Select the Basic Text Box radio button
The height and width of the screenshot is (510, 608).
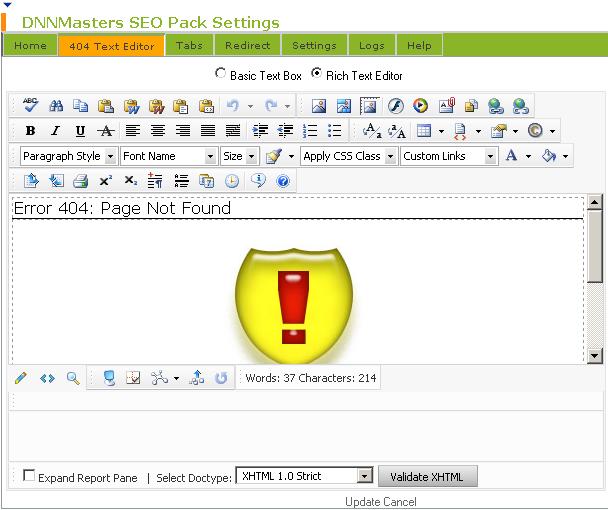tap(220, 73)
